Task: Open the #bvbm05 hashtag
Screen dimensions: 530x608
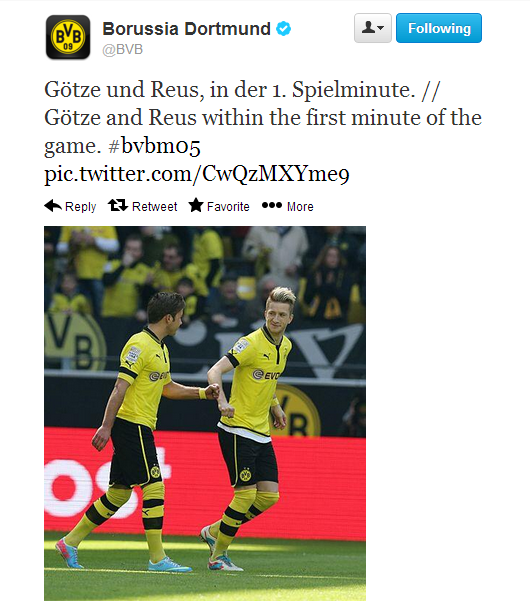Action: [x=155, y=146]
